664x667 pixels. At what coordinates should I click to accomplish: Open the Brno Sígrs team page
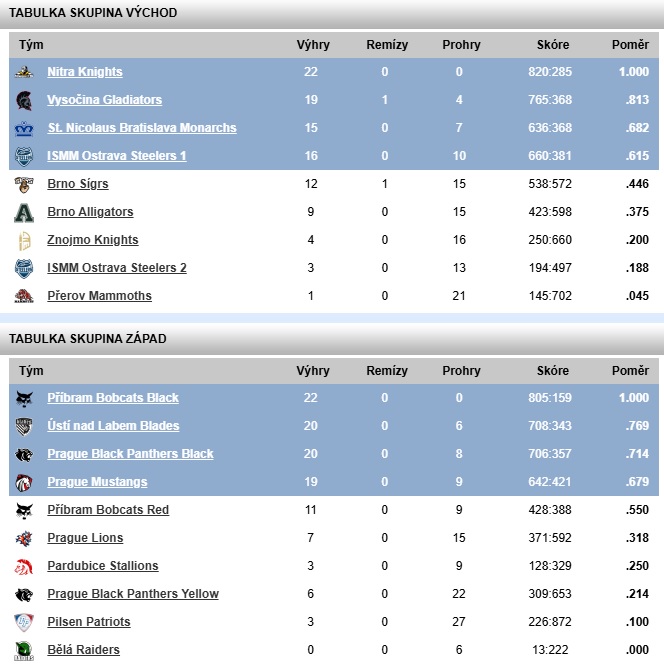pos(78,184)
